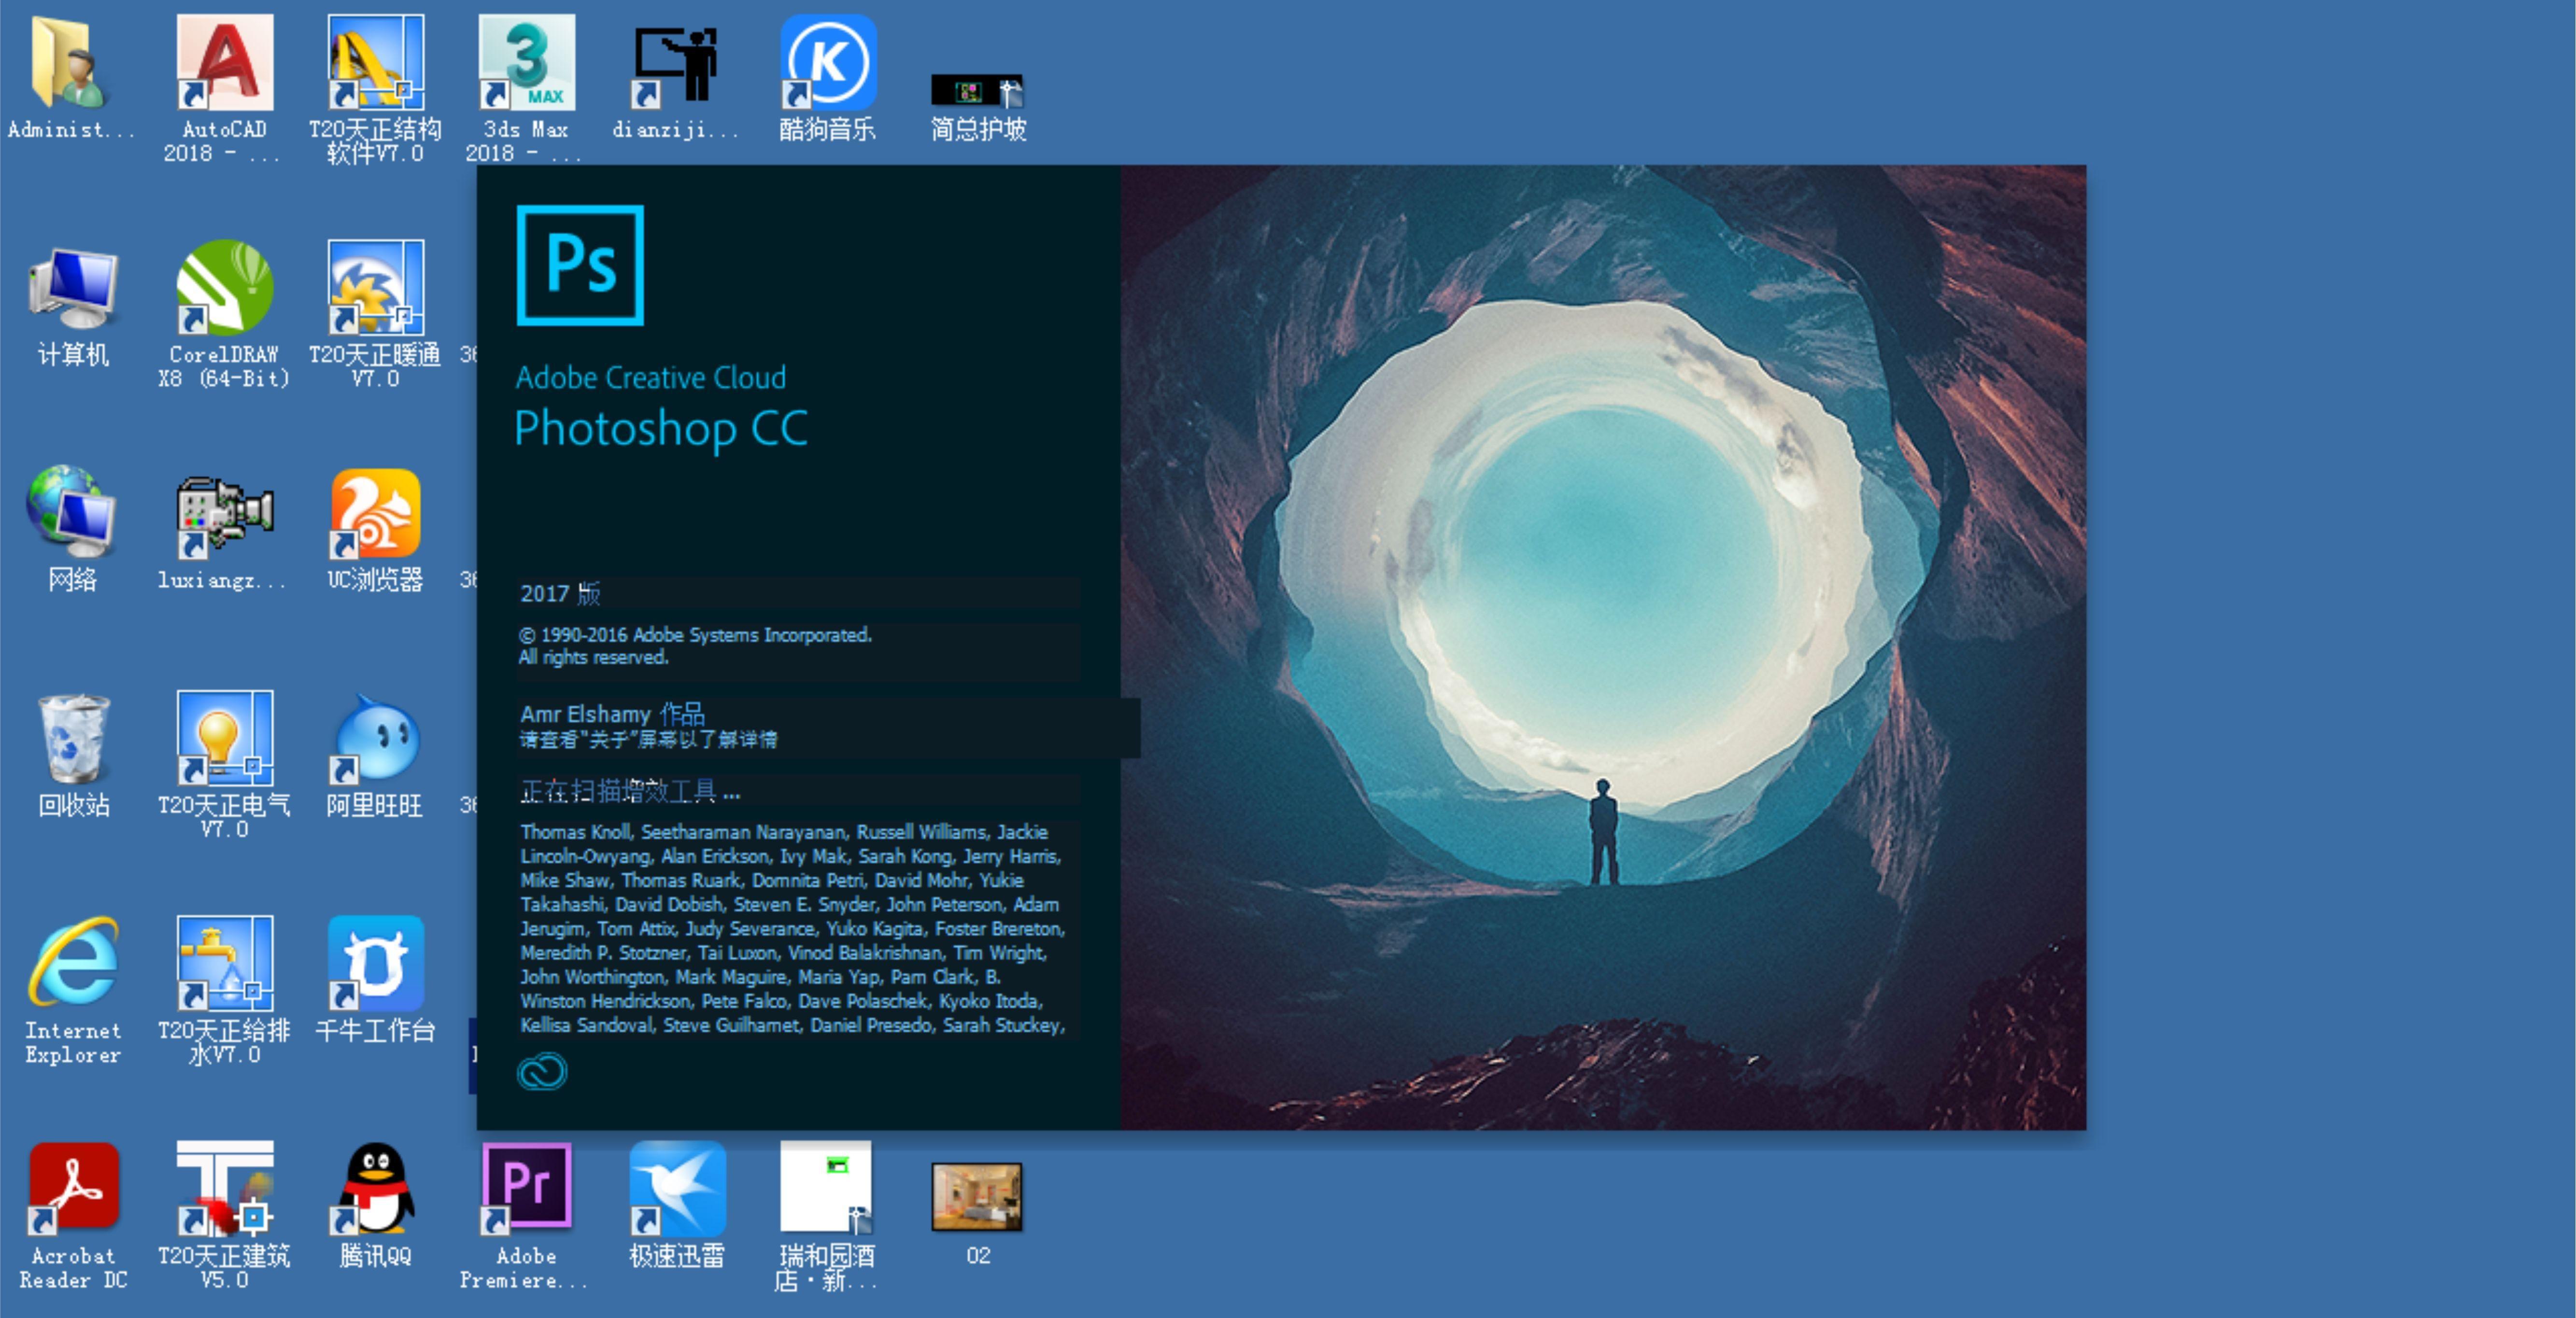This screenshot has width=2576, height=1318.
Task: Launch UC浏览器 browser
Action: 375,513
